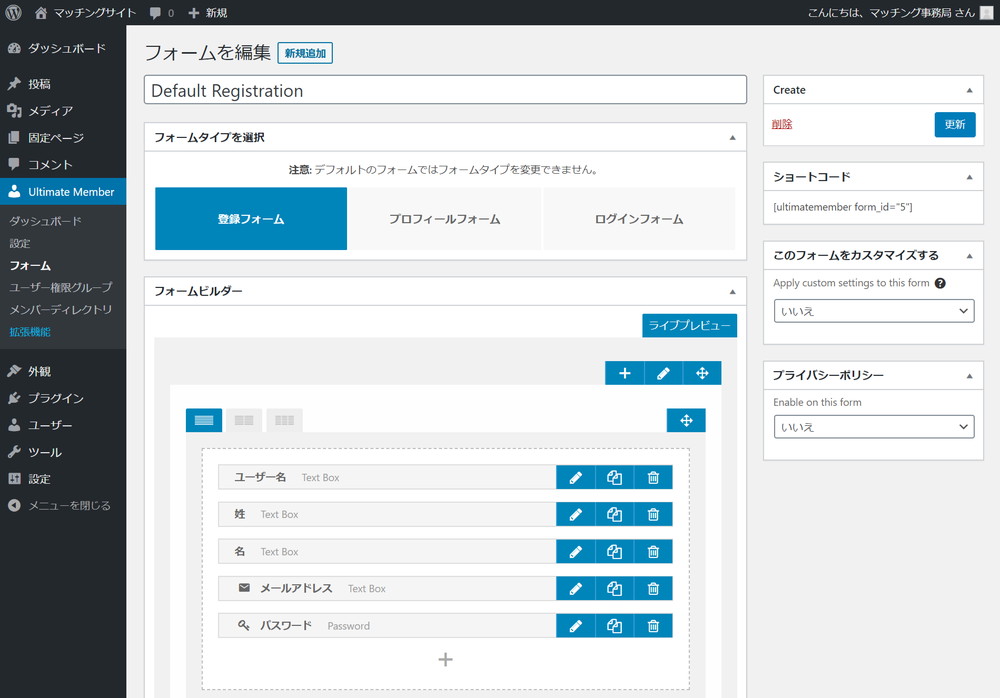Screen dimensions: 1000x698
Task: Duplicate the メールアドレス field
Action: tap(614, 589)
